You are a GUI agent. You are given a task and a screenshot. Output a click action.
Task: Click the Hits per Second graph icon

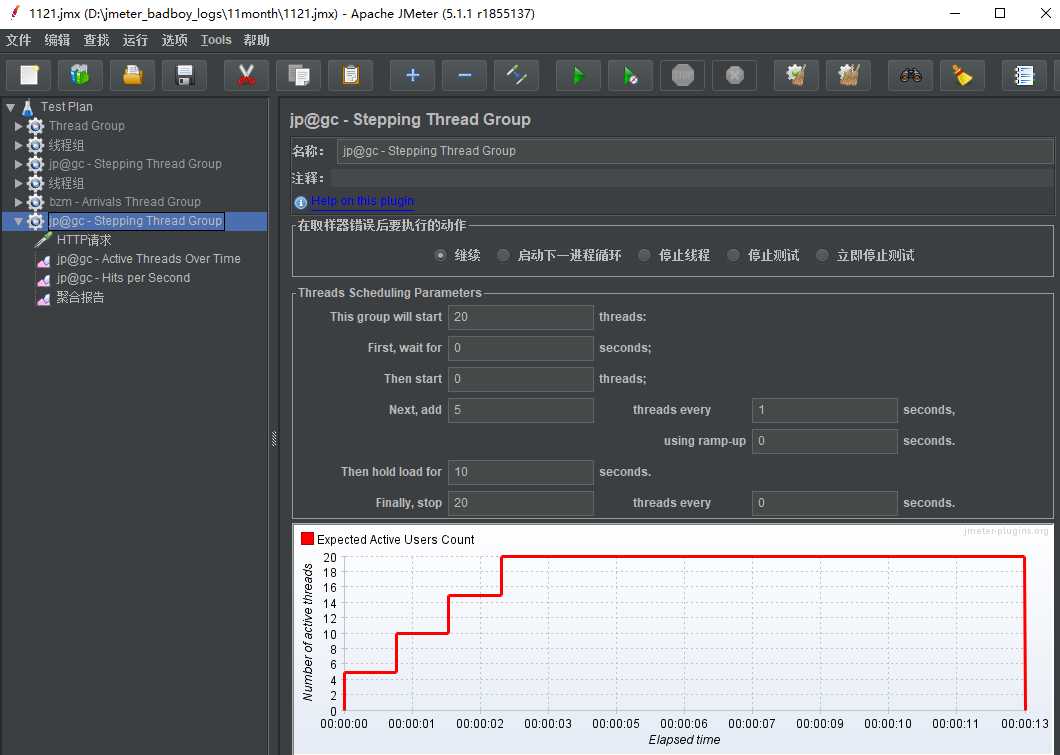(44, 278)
